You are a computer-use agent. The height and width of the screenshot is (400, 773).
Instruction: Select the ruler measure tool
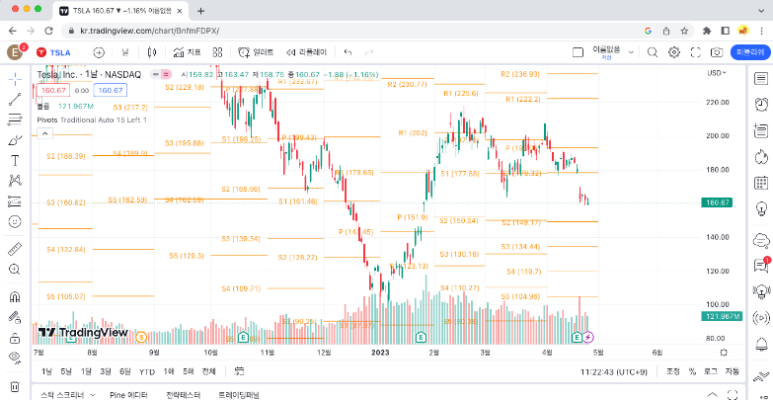click(15, 249)
